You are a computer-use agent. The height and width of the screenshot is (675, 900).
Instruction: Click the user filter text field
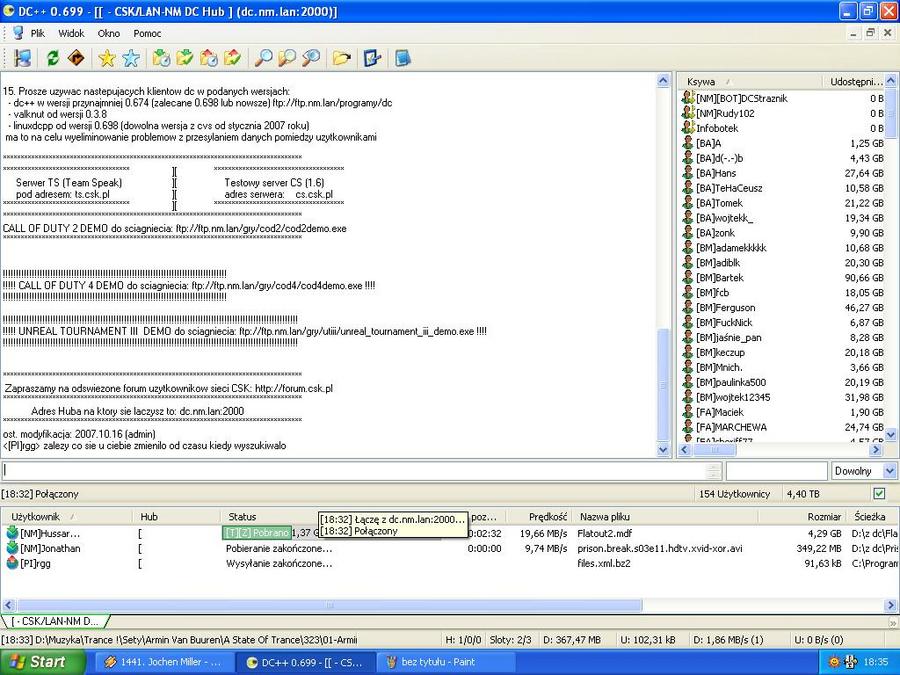(776, 471)
